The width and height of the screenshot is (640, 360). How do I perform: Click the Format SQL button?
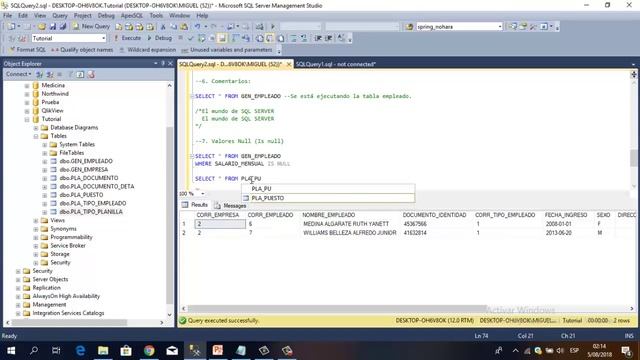coord(27,50)
